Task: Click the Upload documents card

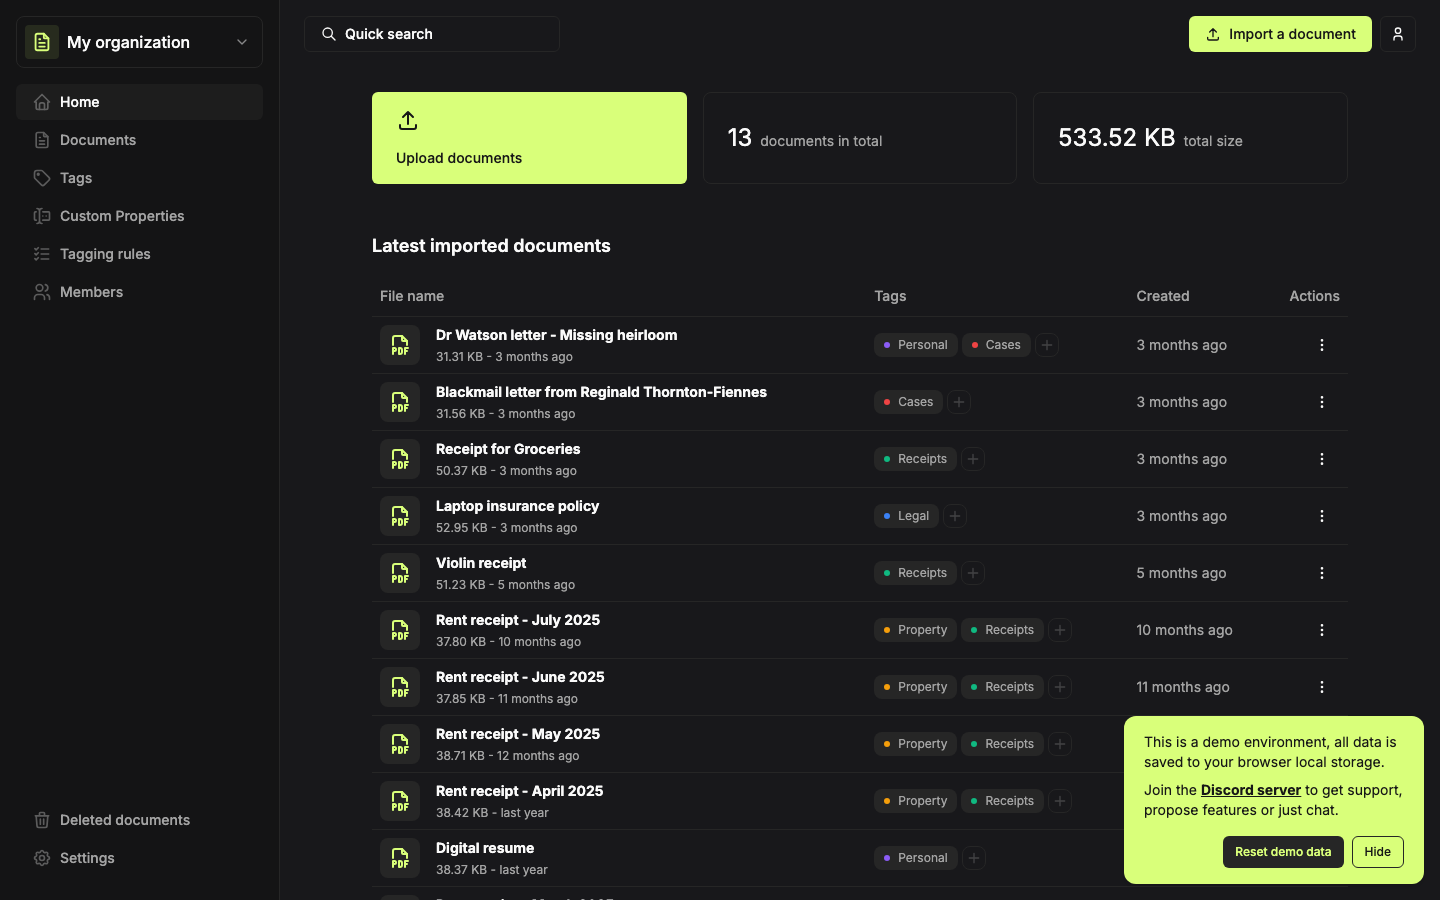Action: click(x=529, y=138)
